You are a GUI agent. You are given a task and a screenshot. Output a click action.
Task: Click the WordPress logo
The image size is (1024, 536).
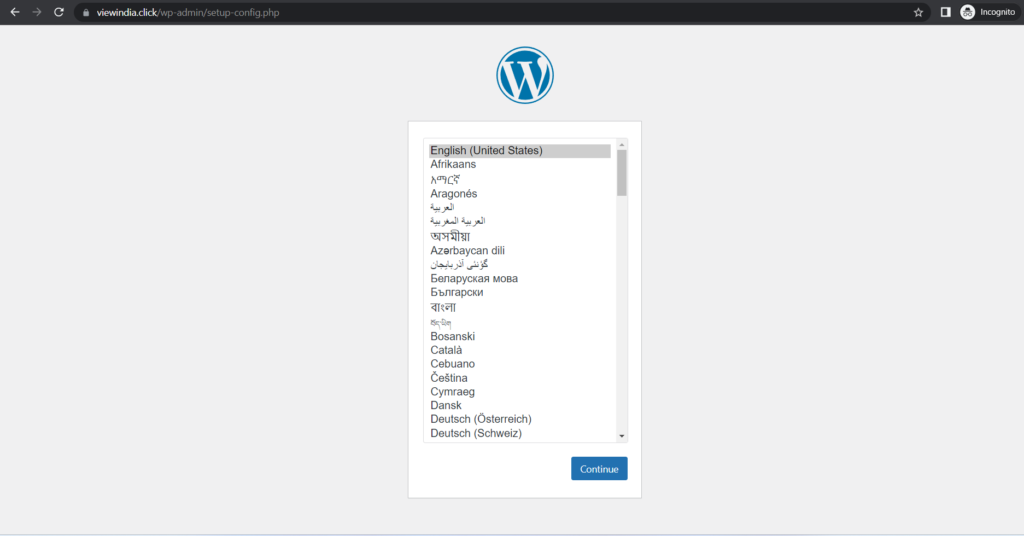point(524,75)
